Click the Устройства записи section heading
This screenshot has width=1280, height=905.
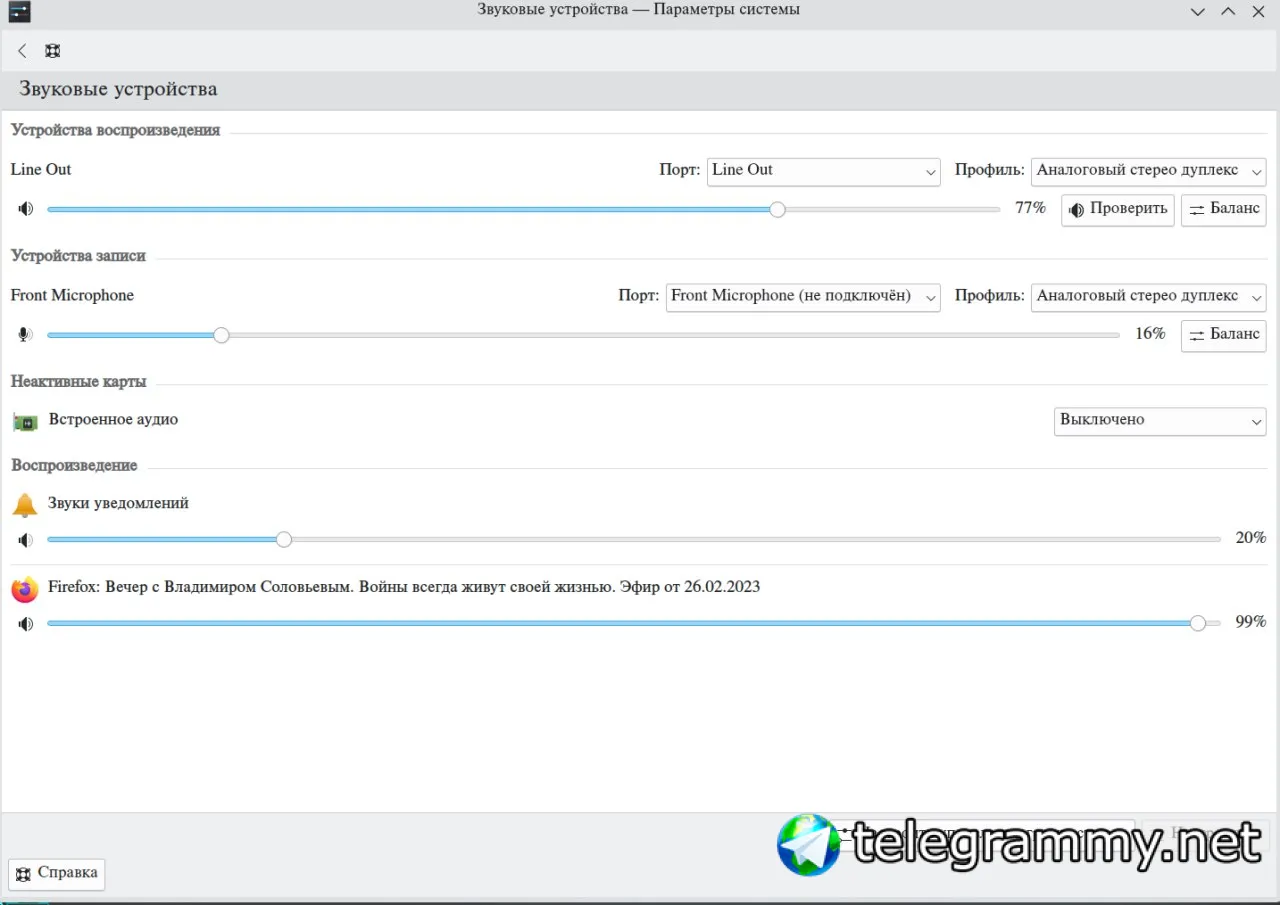coord(78,256)
